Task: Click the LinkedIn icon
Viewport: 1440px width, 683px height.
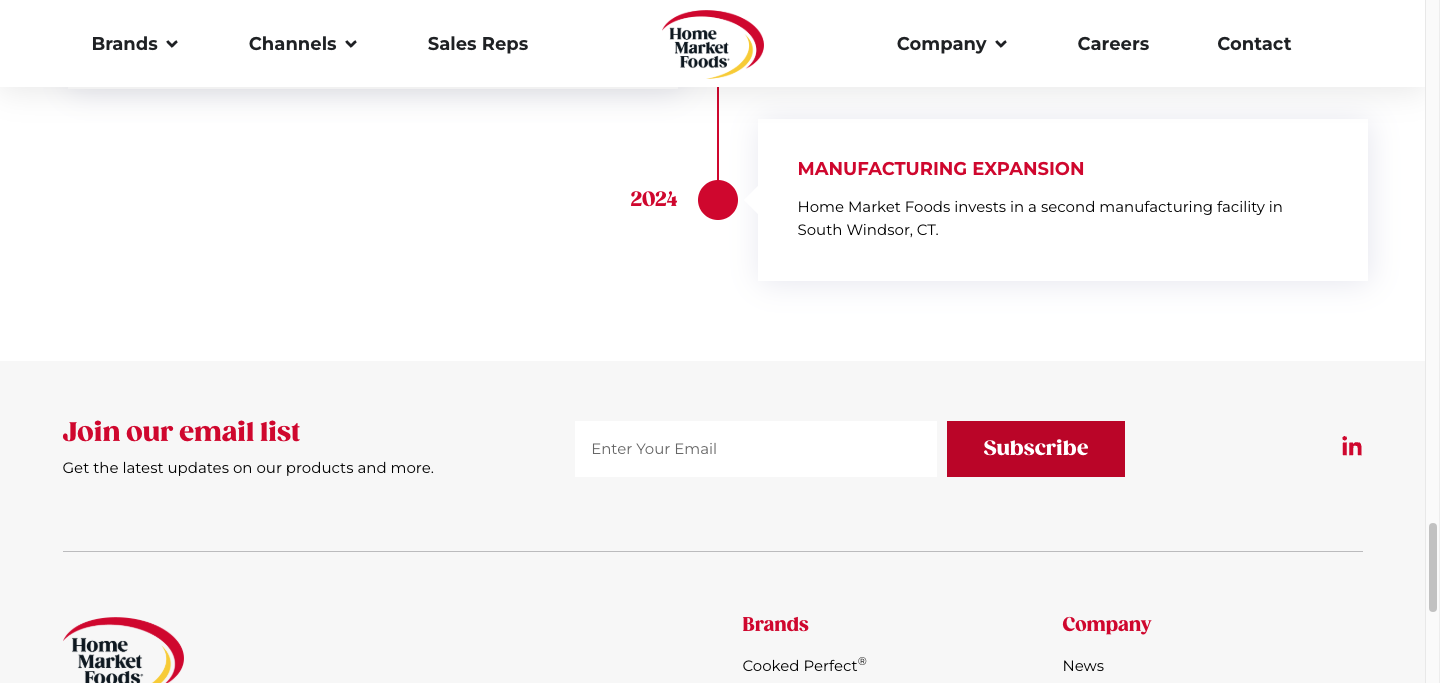Action: click(1351, 448)
